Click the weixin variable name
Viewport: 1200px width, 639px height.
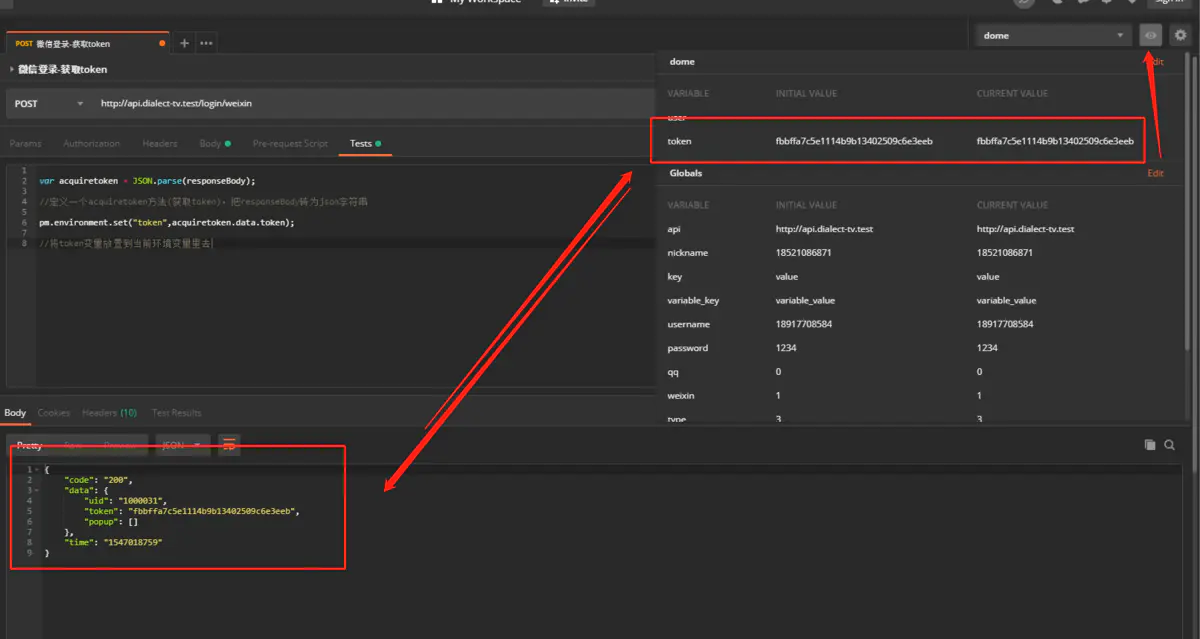[x=681, y=396]
